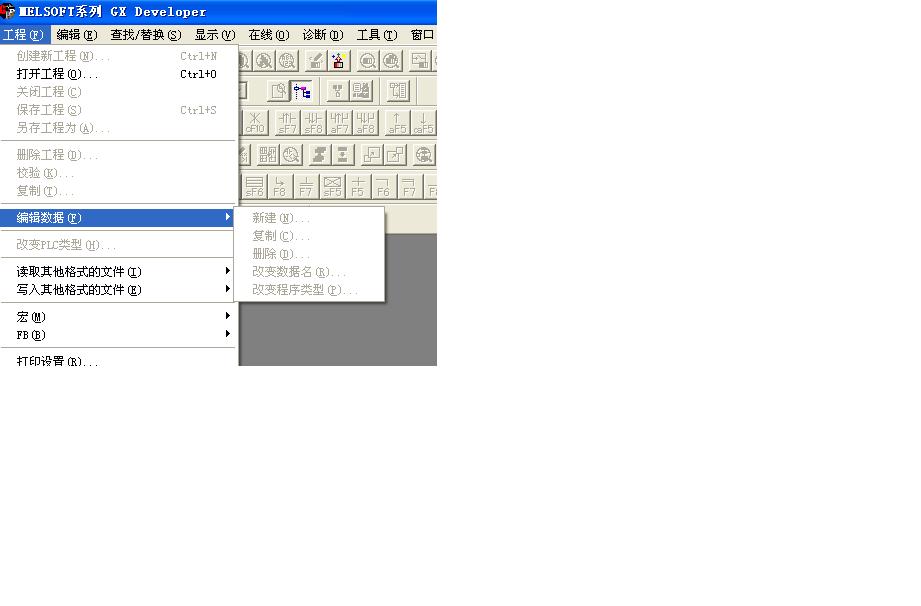Click the zoom-out overlapping squares icon
The image size is (921, 606).
coord(395,154)
